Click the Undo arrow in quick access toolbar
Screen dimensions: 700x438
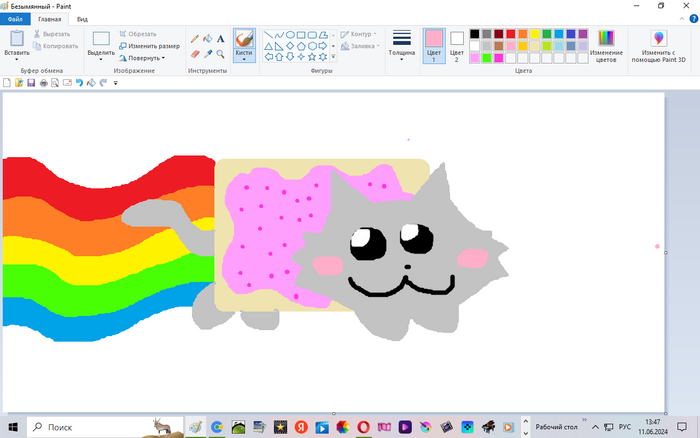(x=79, y=83)
